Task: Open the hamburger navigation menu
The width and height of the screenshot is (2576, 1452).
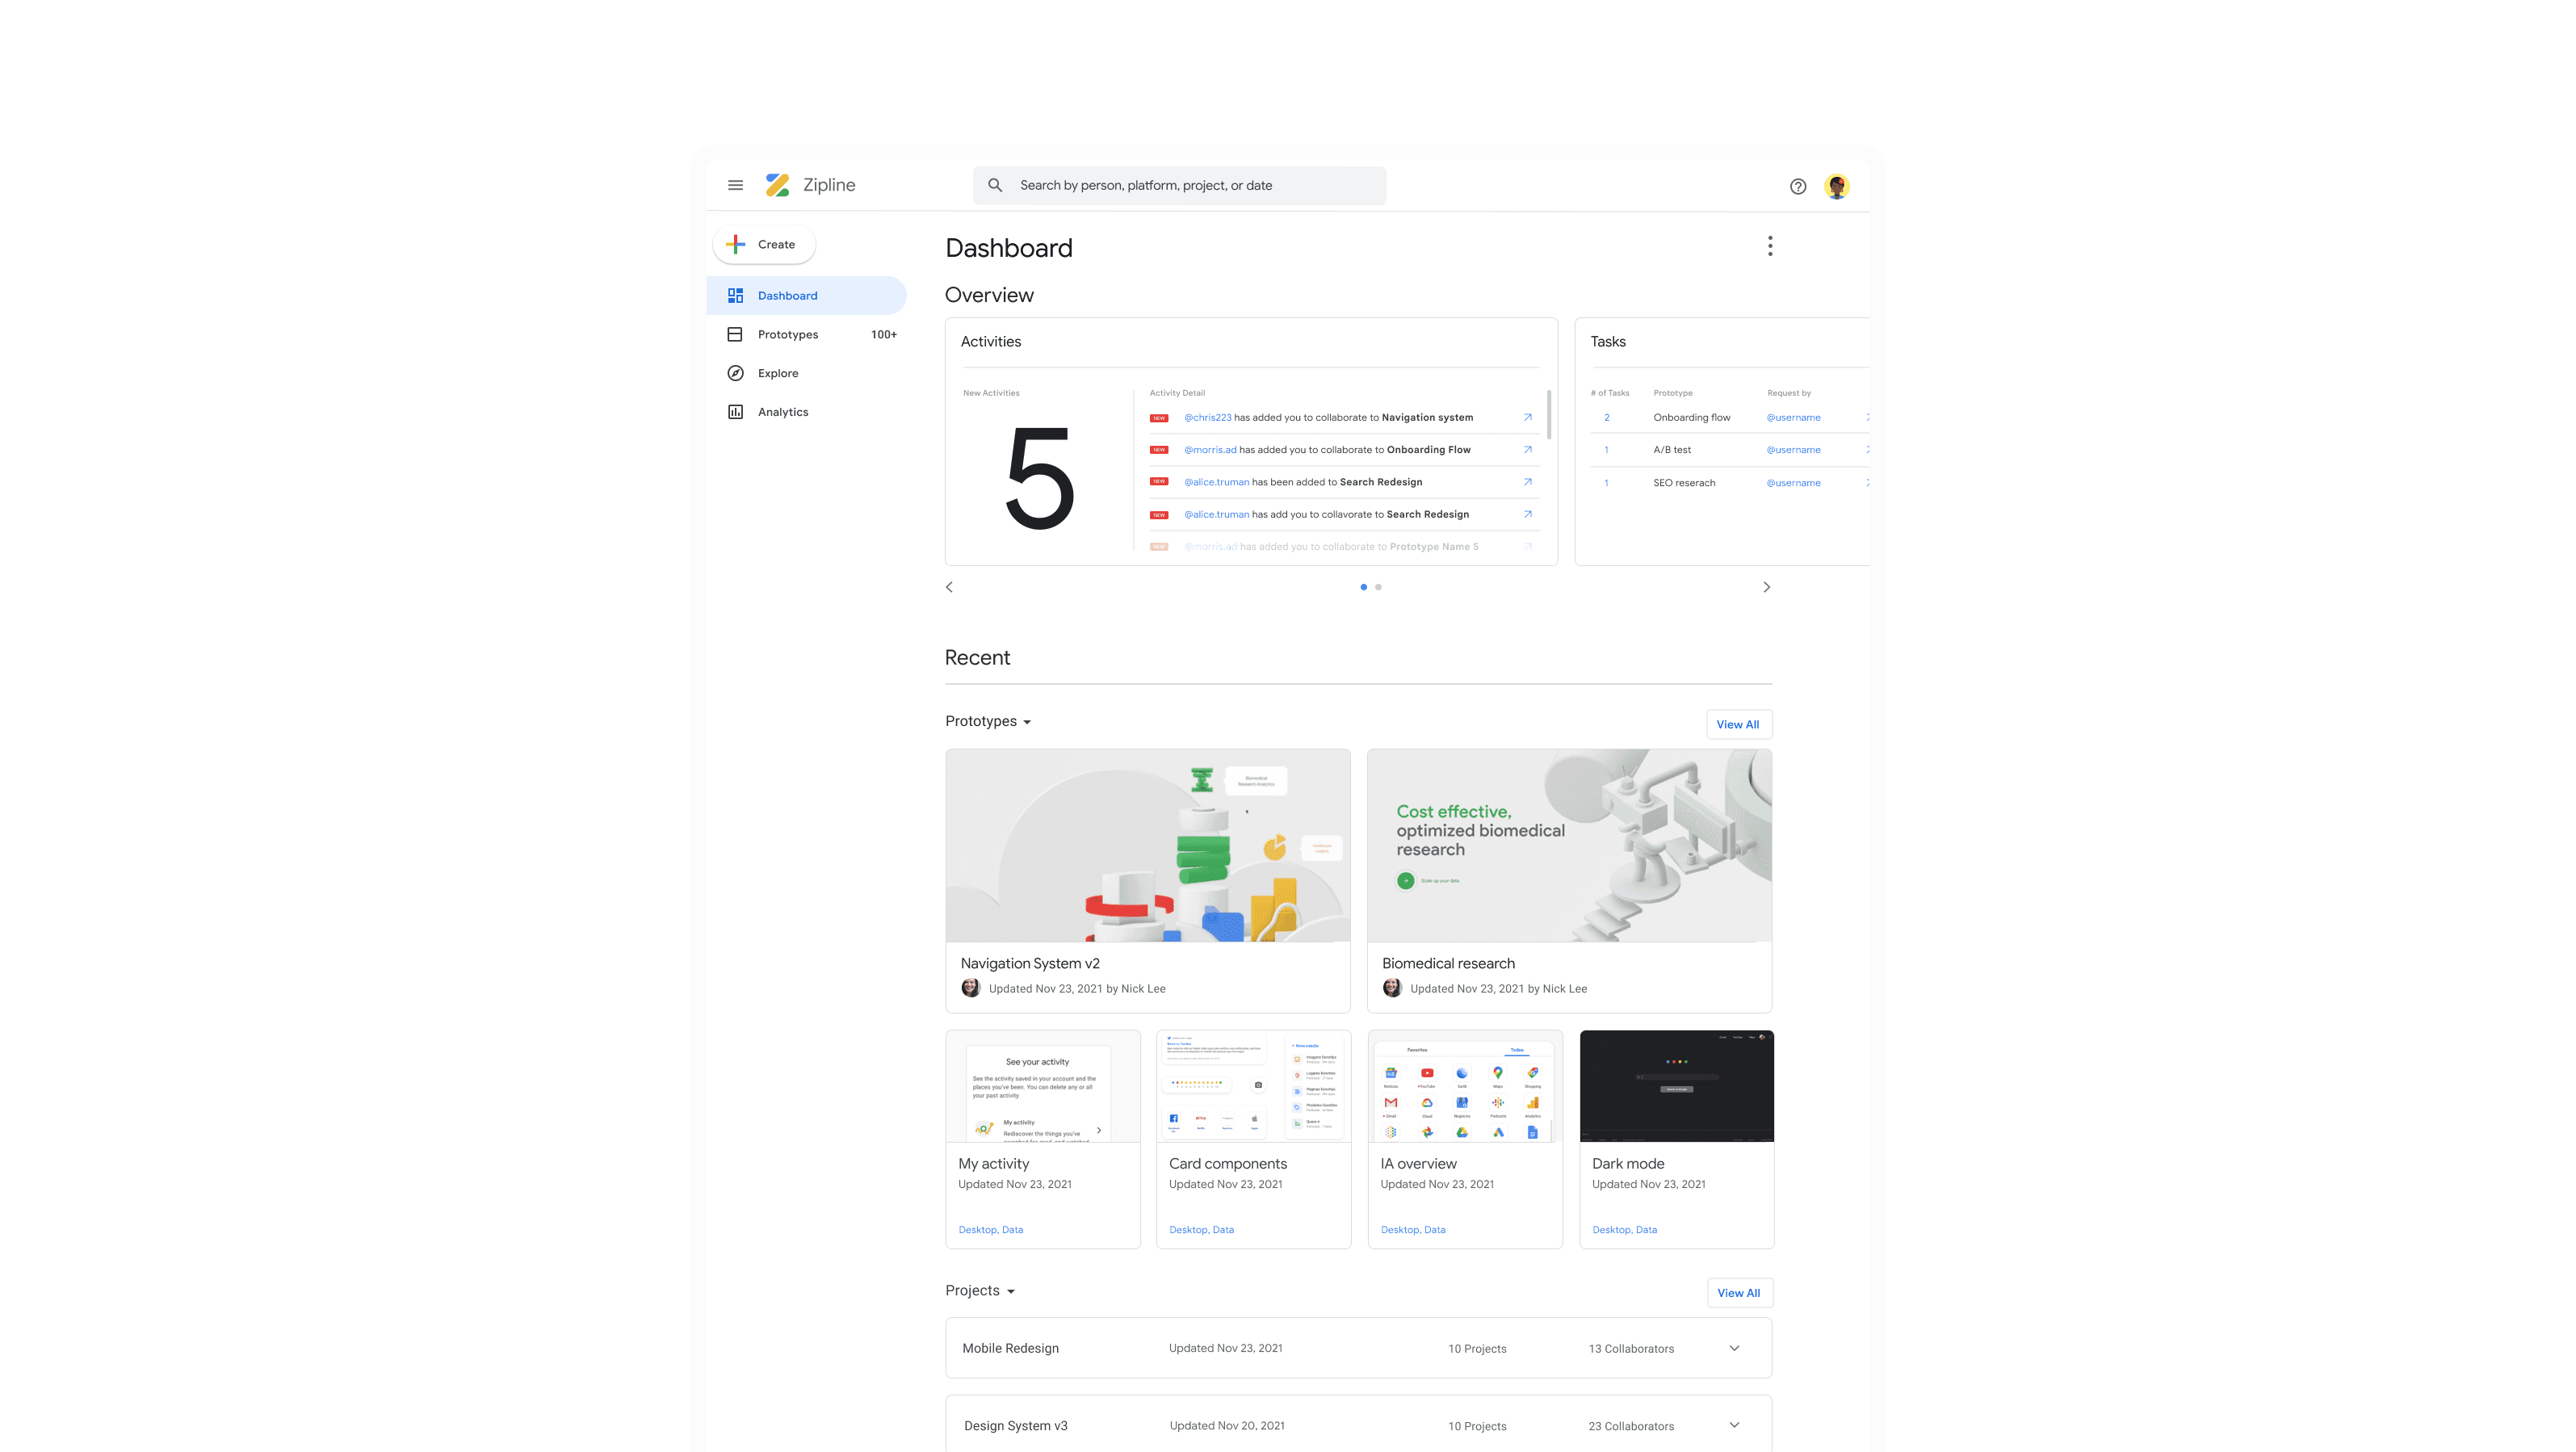Action: [735, 185]
